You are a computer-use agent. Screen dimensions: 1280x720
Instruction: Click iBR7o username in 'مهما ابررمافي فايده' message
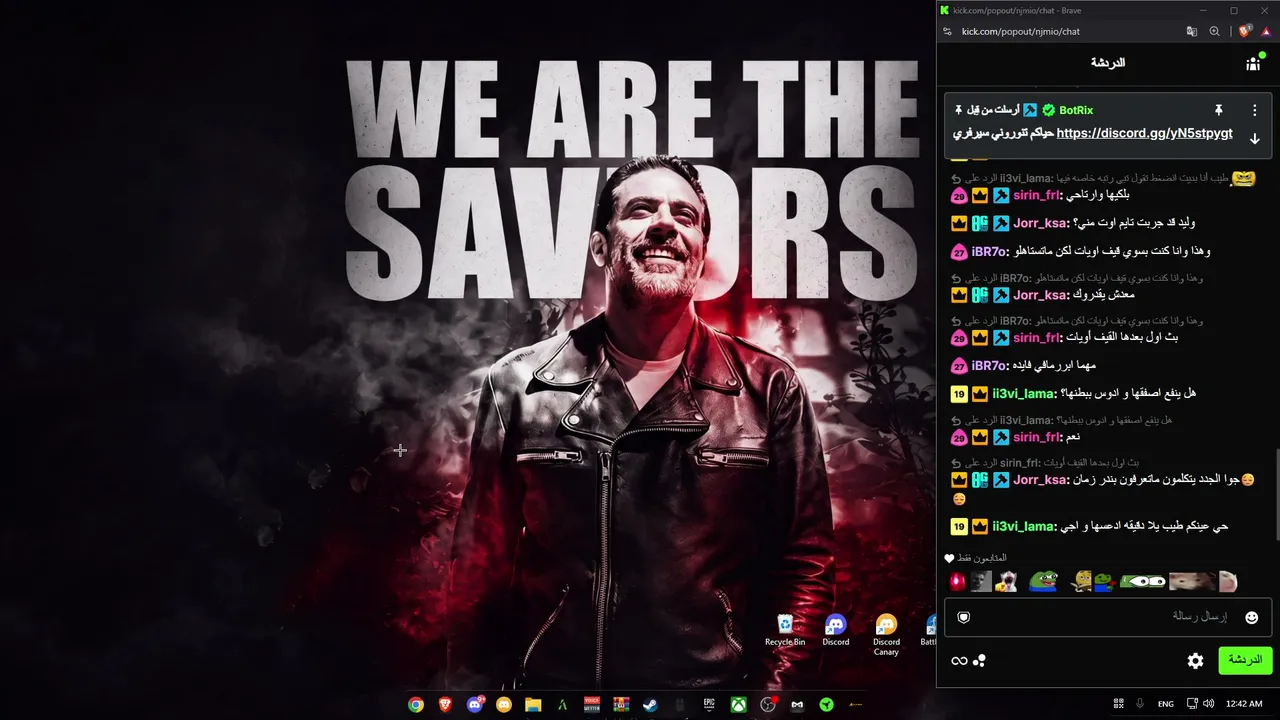989,366
